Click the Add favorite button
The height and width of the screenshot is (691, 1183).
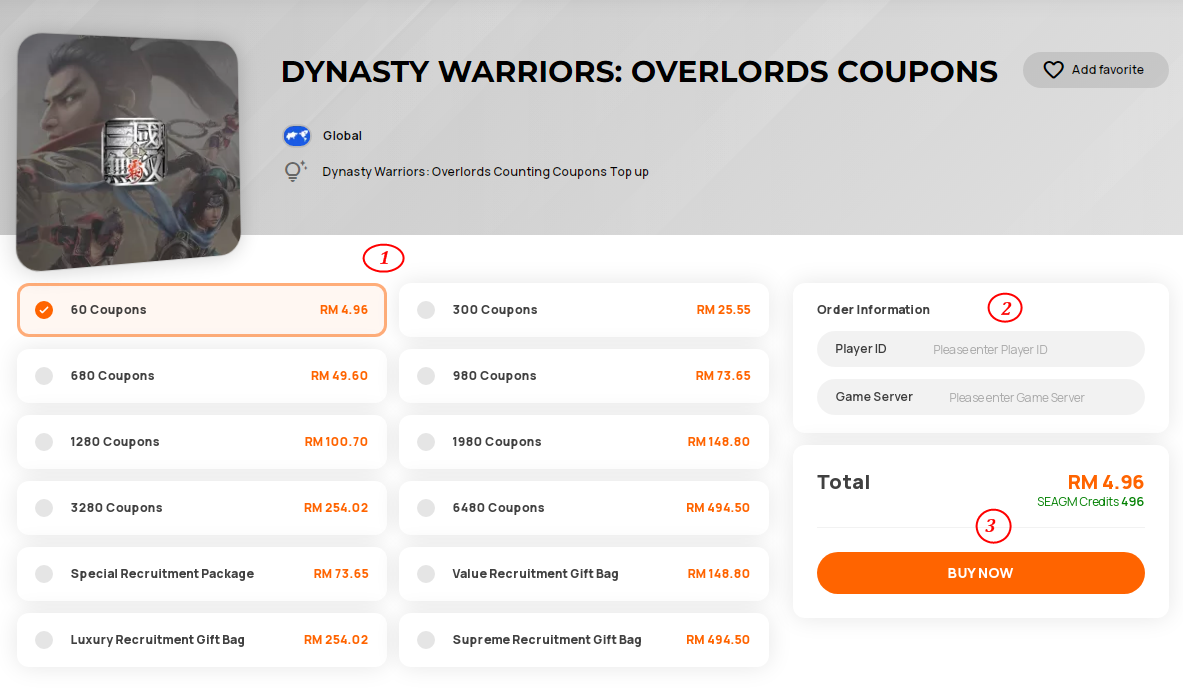(1095, 70)
